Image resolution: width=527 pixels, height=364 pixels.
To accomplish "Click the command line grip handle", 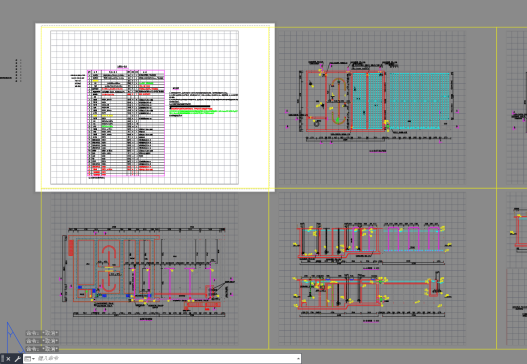I will pos(2,359).
